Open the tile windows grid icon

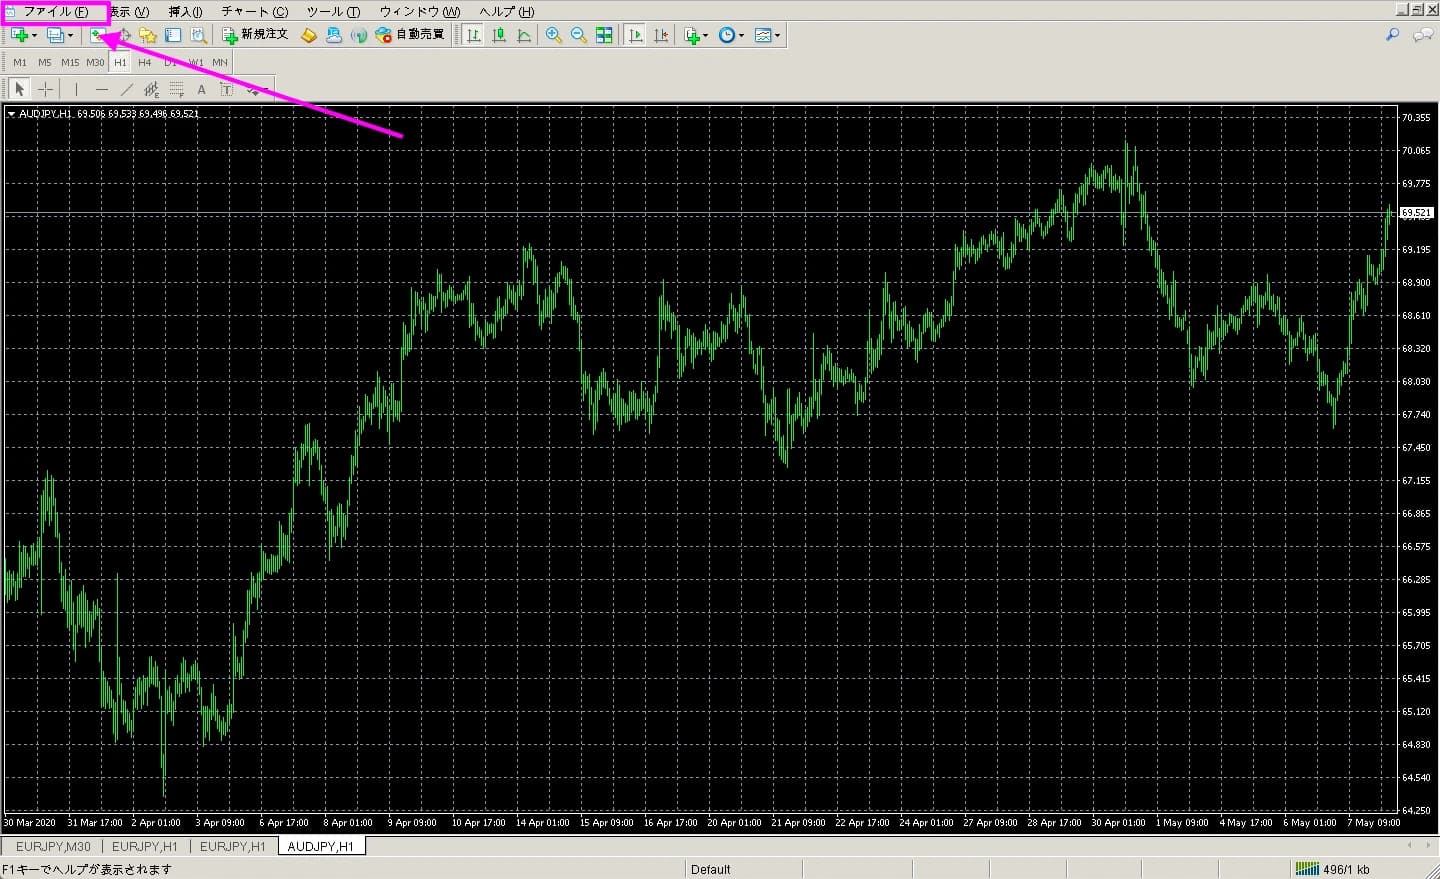coord(604,35)
